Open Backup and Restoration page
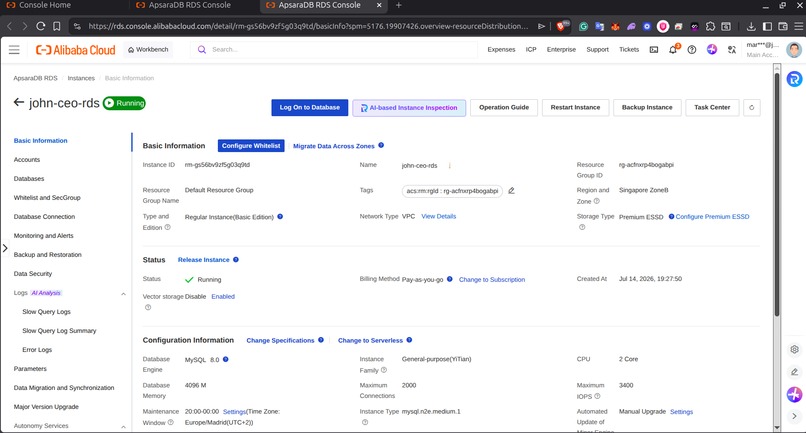Image resolution: width=806 pixels, height=433 pixels. 47,255
